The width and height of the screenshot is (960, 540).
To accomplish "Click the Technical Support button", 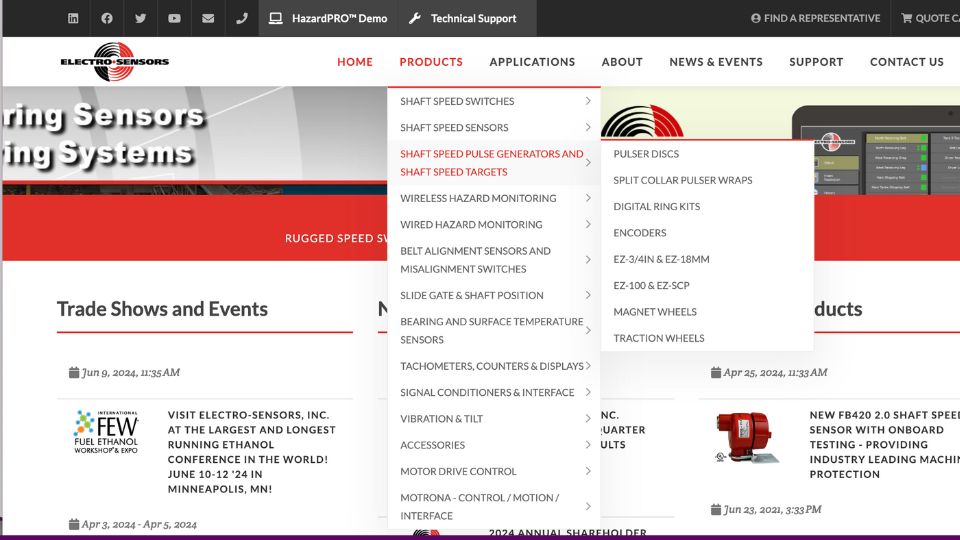I will click(464, 18).
